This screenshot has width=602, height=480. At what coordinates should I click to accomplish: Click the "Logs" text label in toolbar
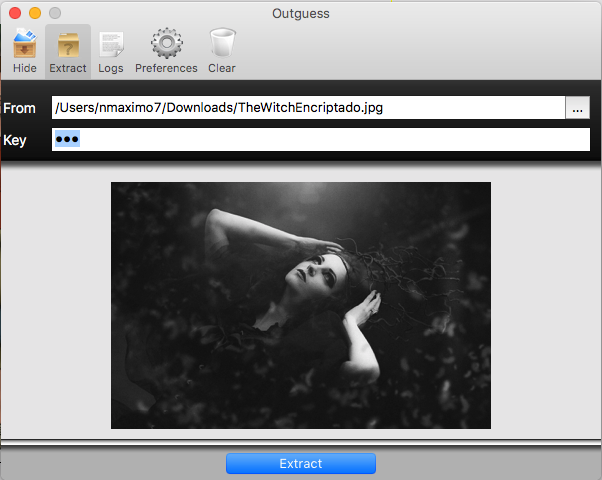pos(111,68)
